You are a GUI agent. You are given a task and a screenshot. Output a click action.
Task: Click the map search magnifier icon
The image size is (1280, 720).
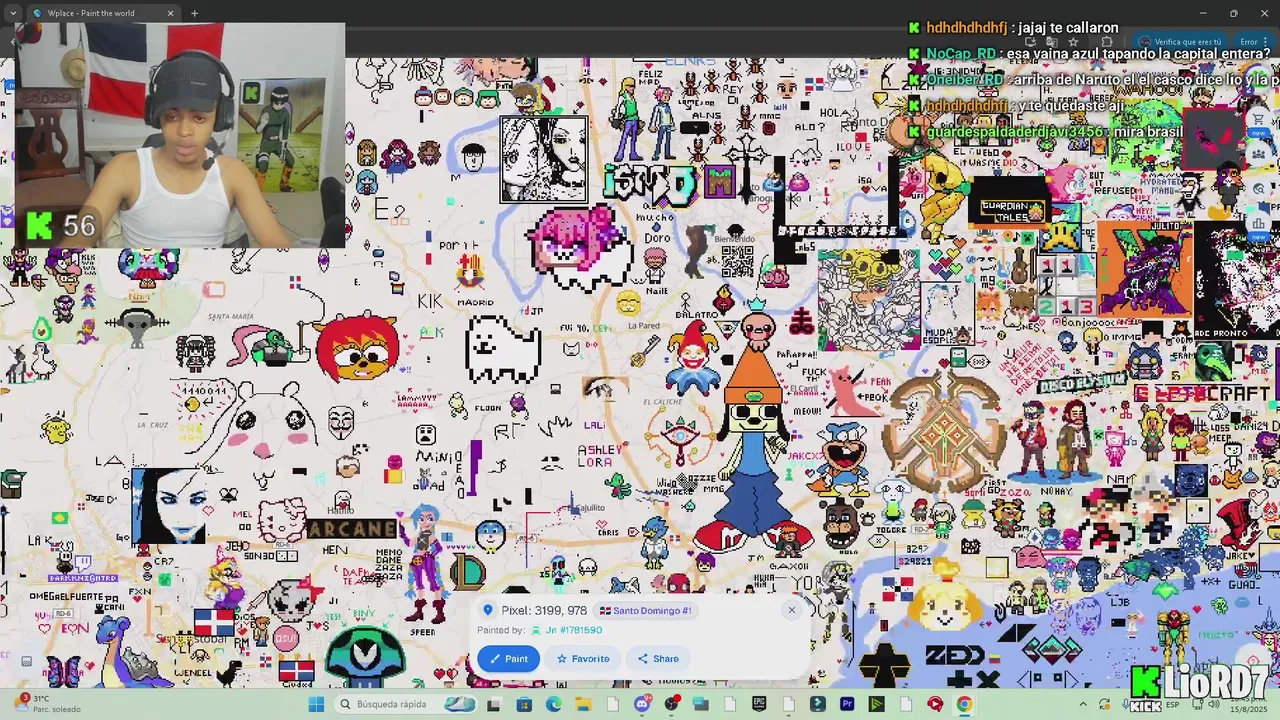pos(1258,188)
